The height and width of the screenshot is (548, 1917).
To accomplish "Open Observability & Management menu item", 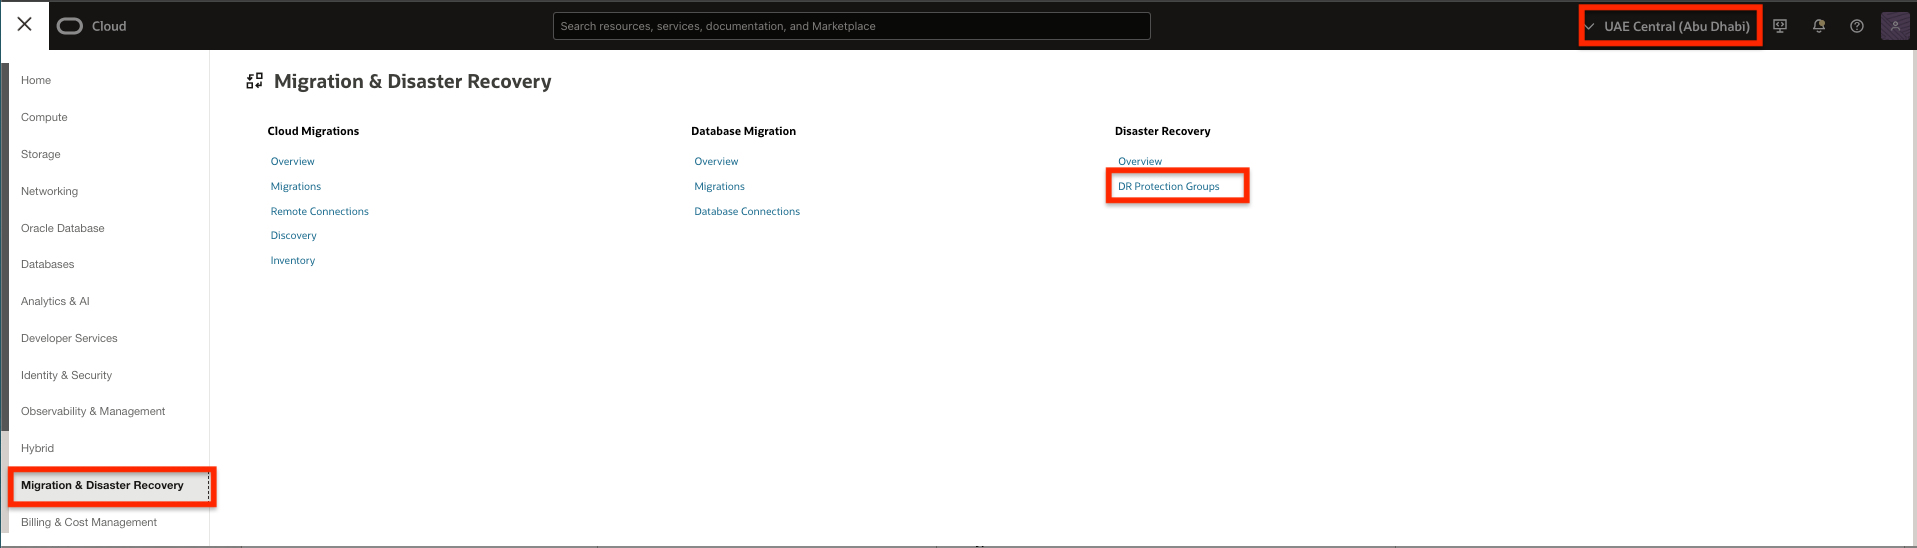I will (x=93, y=411).
